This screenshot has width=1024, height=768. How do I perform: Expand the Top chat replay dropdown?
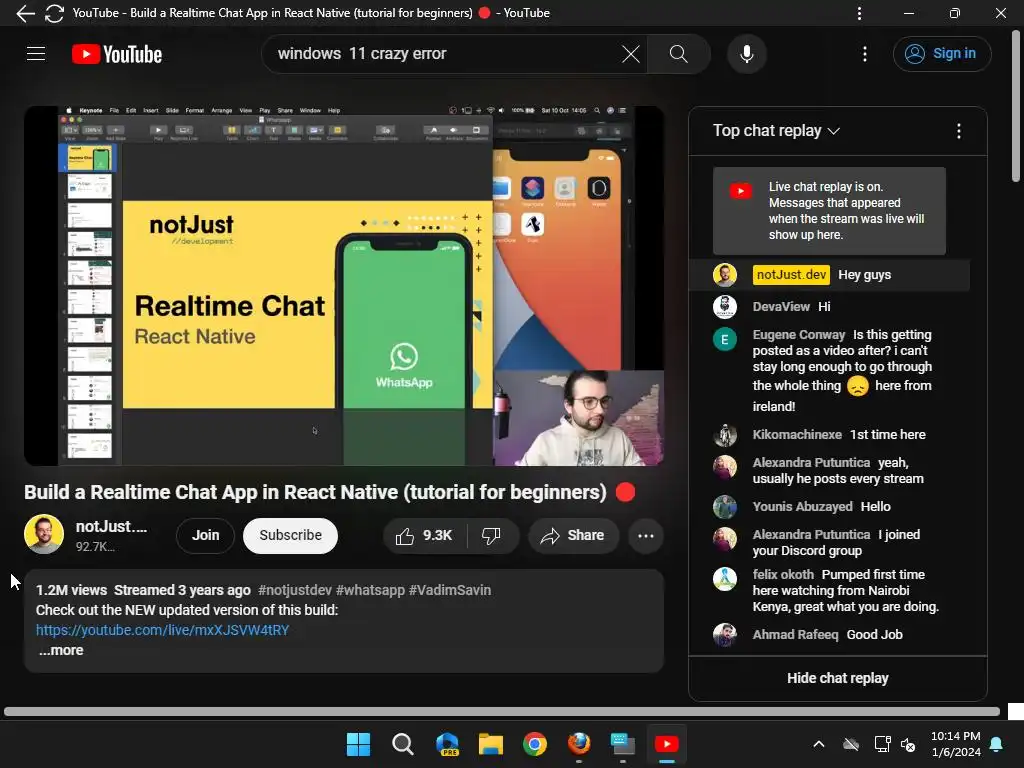[x=776, y=131]
